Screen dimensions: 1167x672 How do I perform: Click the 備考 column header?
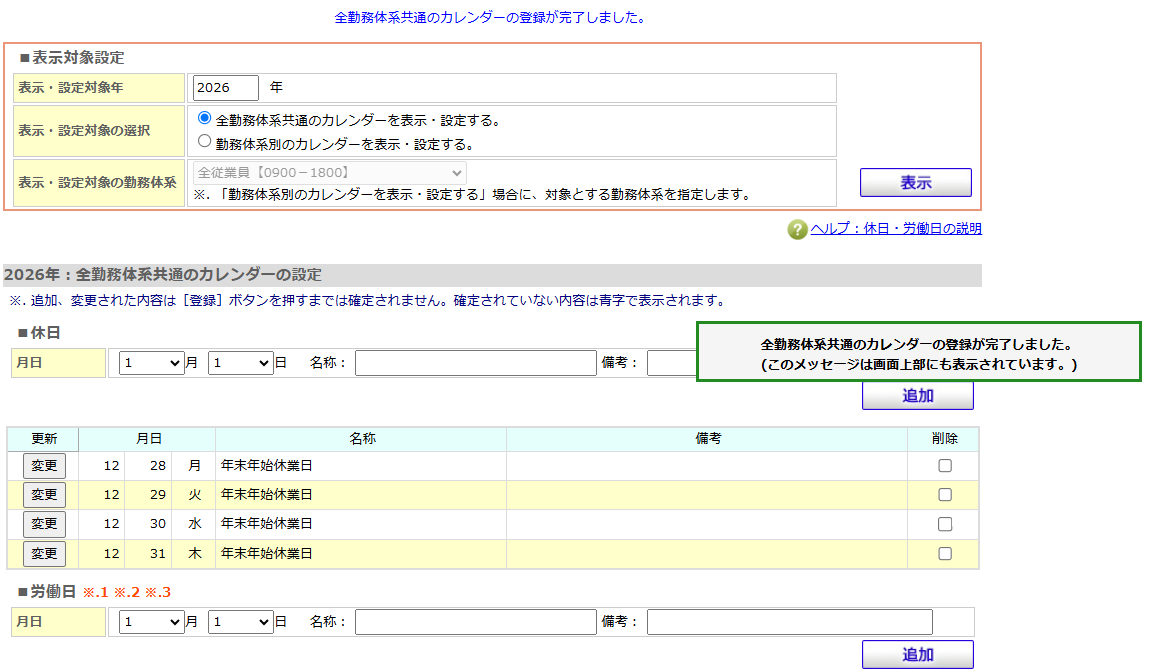(x=707, y=439)
